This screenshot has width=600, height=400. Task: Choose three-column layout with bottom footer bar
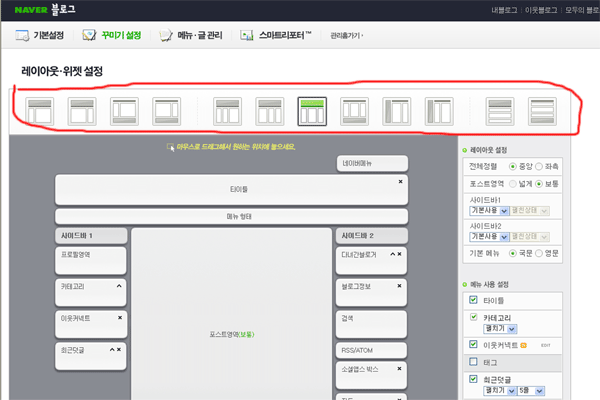pyautogui.click(x=354, y=111)
